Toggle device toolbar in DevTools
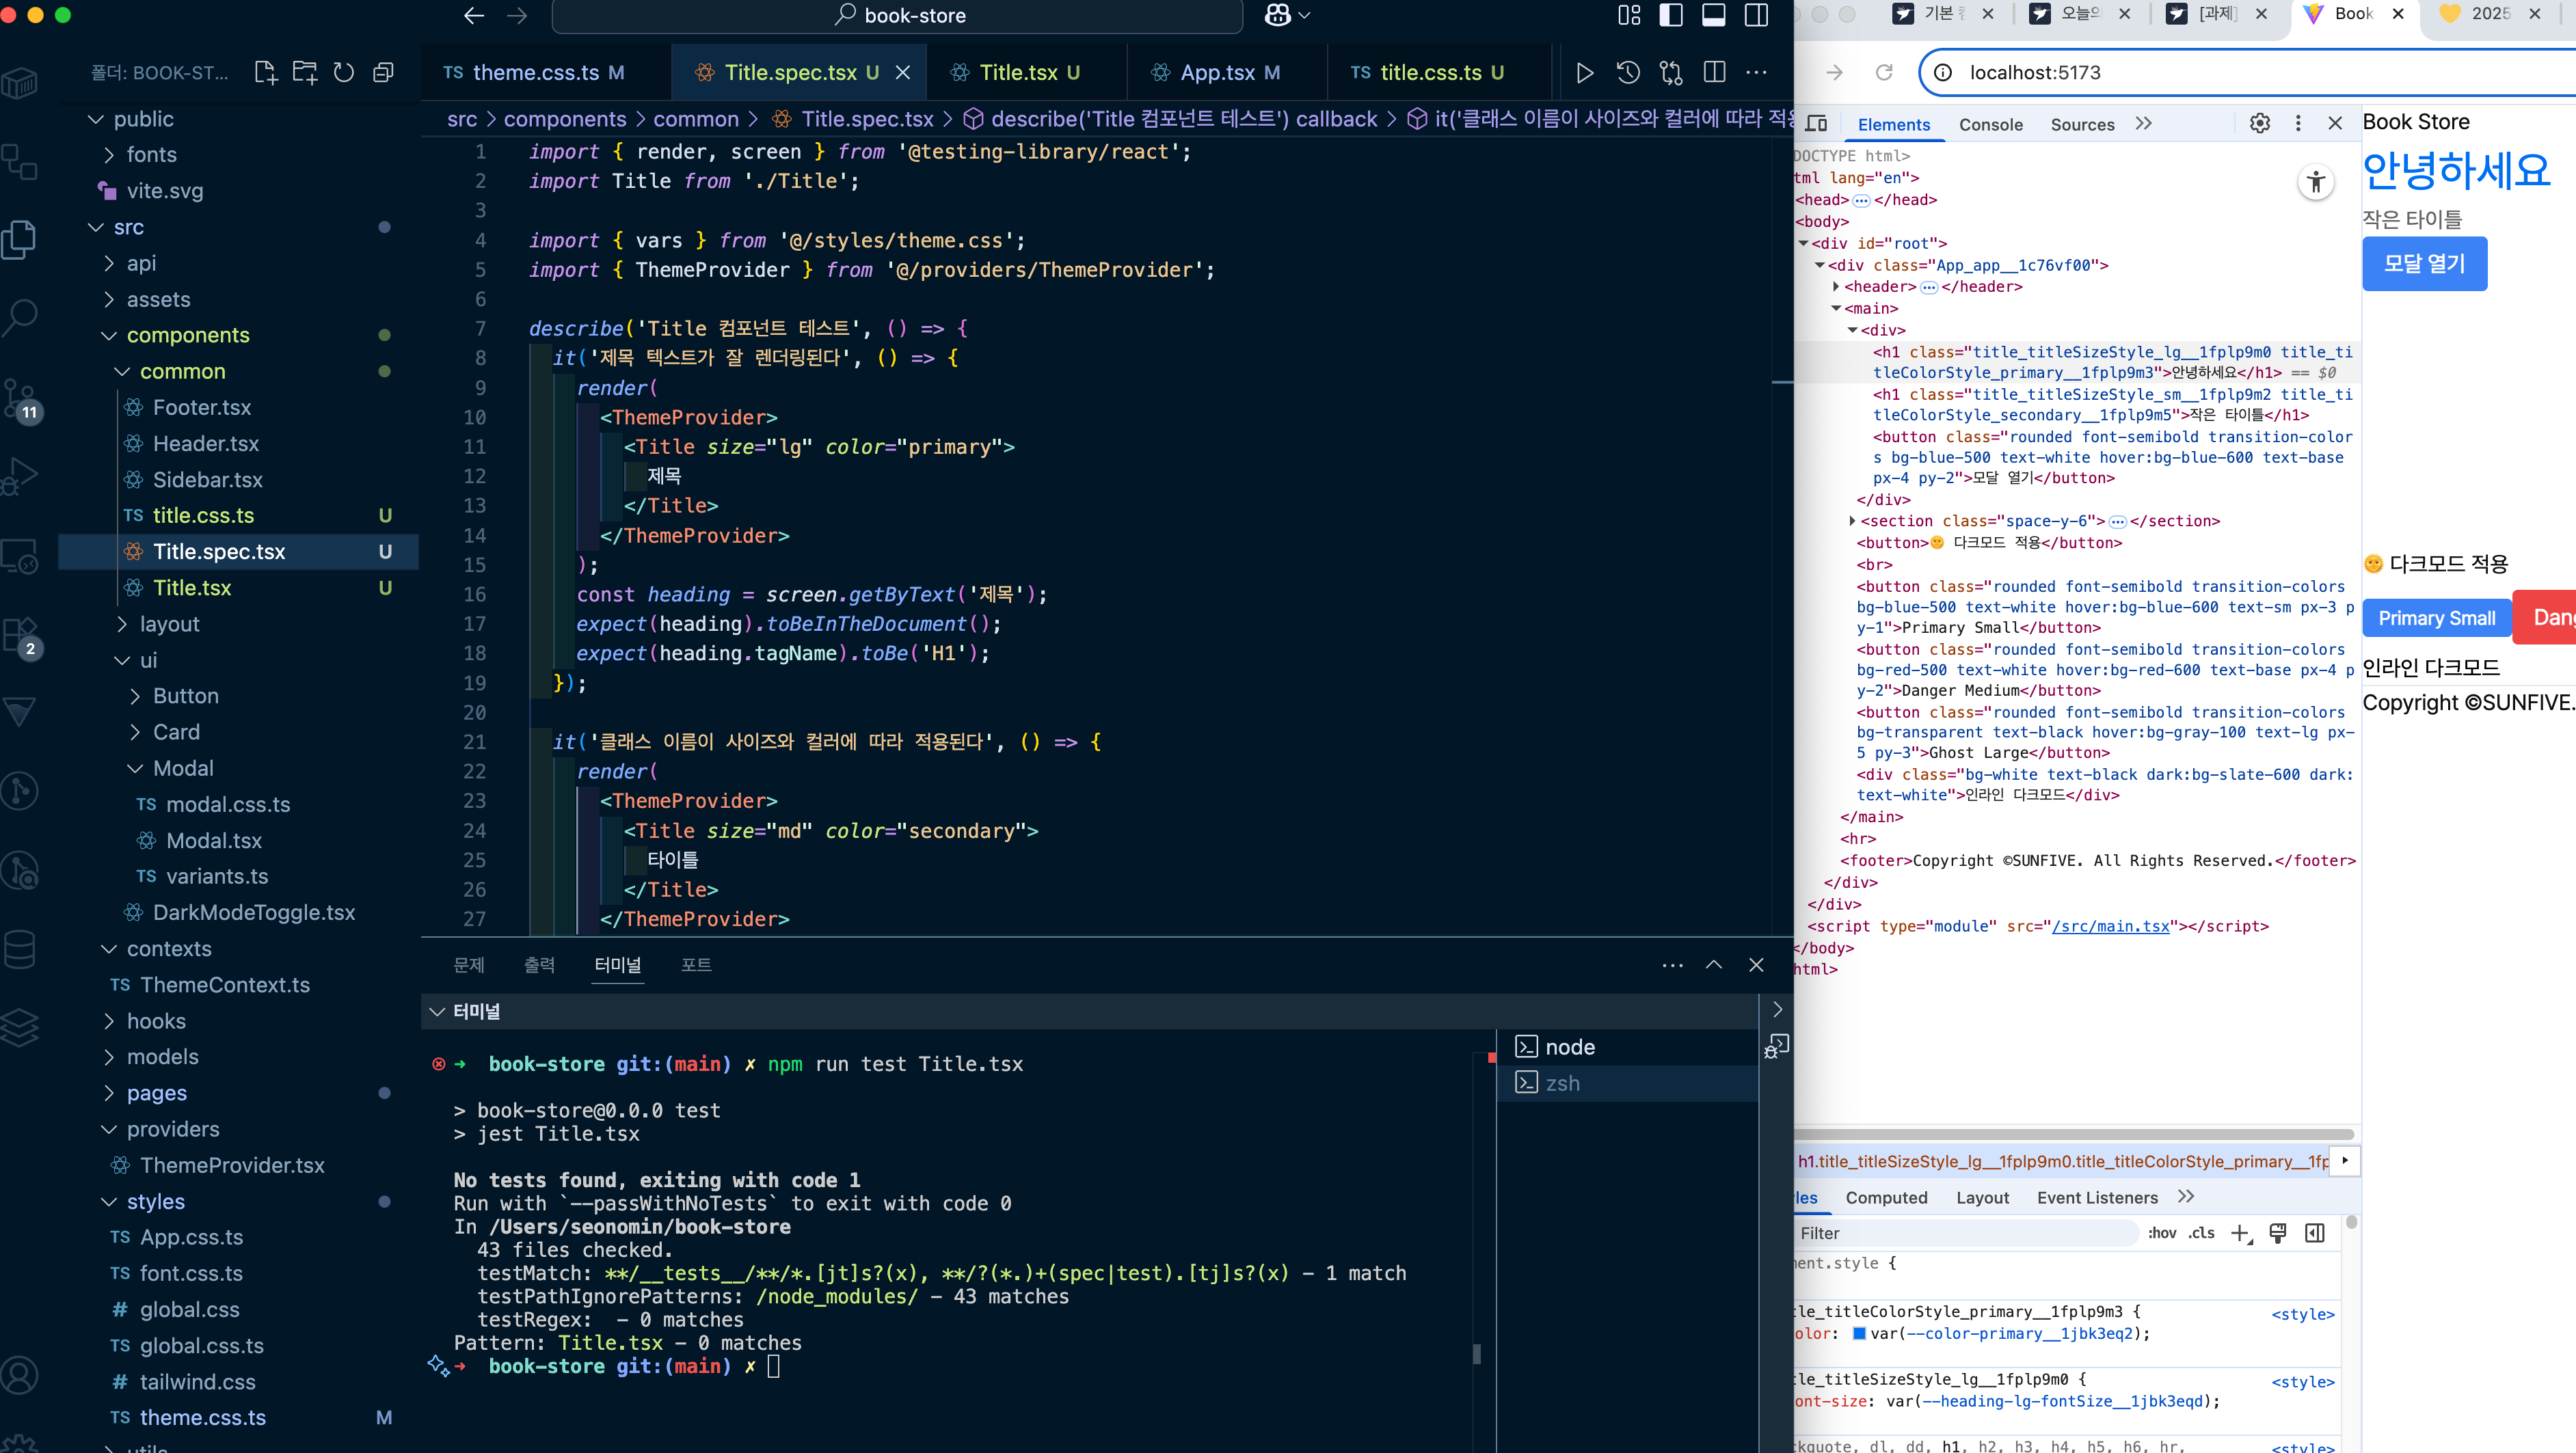This screenshot has height=1453, width=2576. pos(1817,124)
